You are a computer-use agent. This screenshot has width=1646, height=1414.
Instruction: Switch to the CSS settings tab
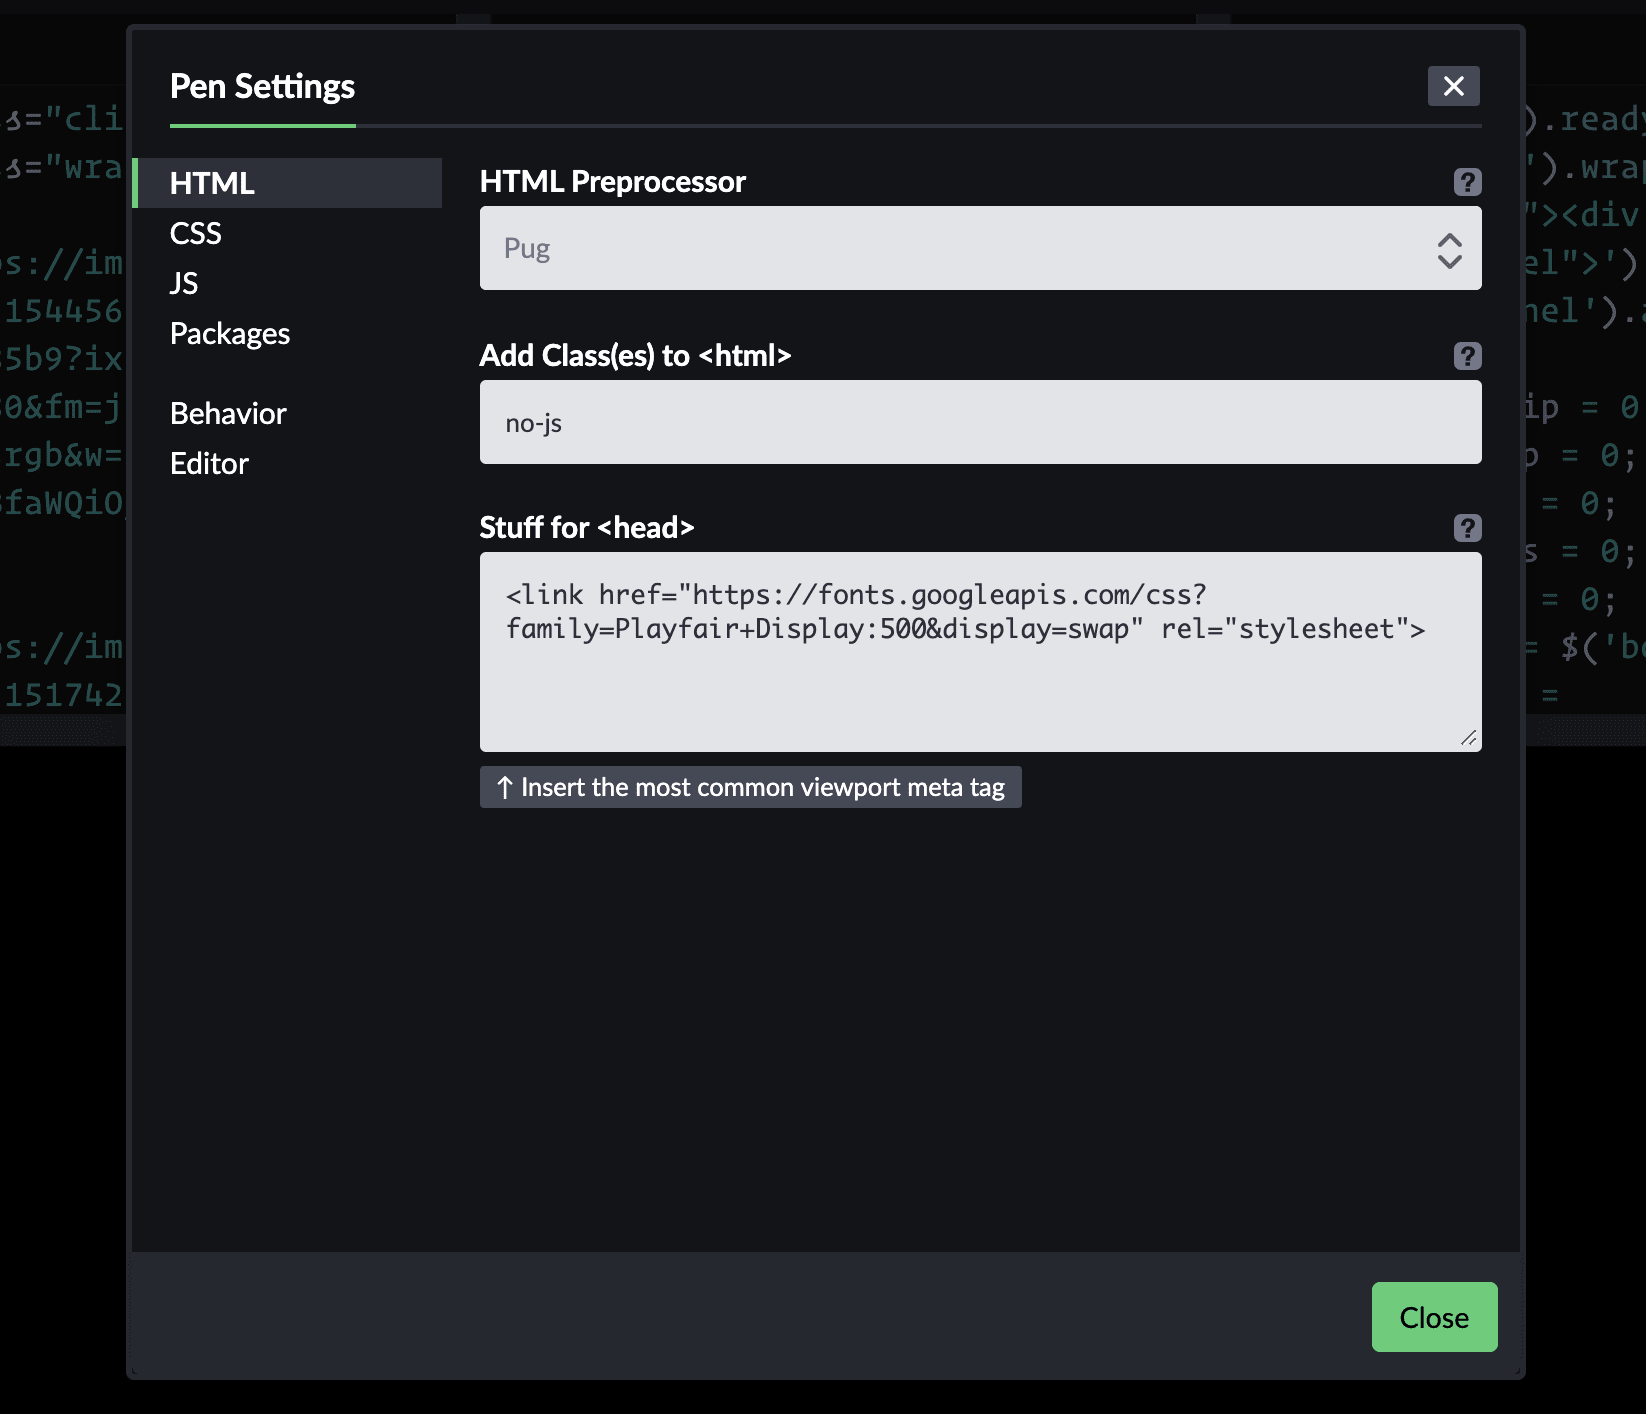pos(196,233)
